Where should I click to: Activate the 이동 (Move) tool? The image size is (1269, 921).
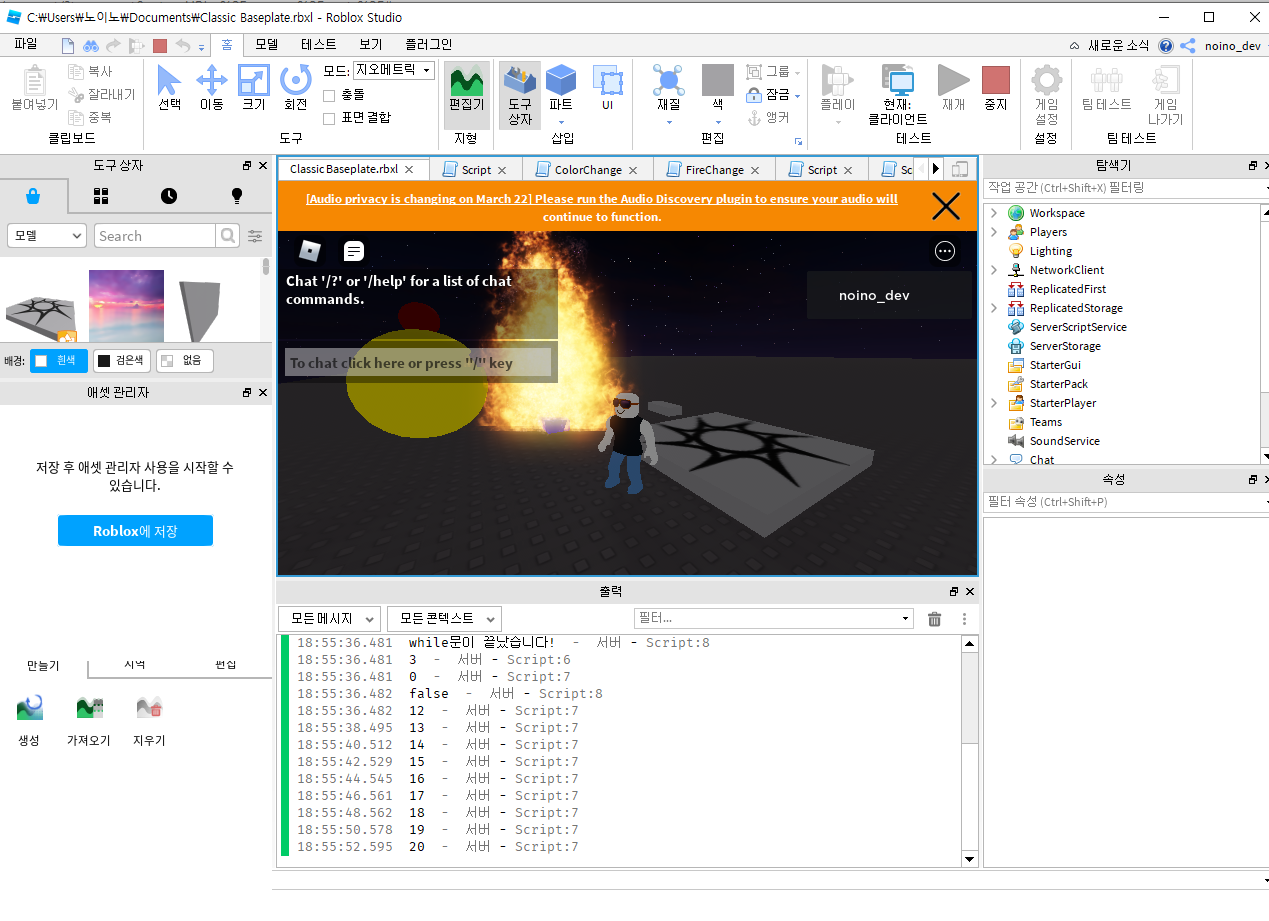click(x=211, y=87)
